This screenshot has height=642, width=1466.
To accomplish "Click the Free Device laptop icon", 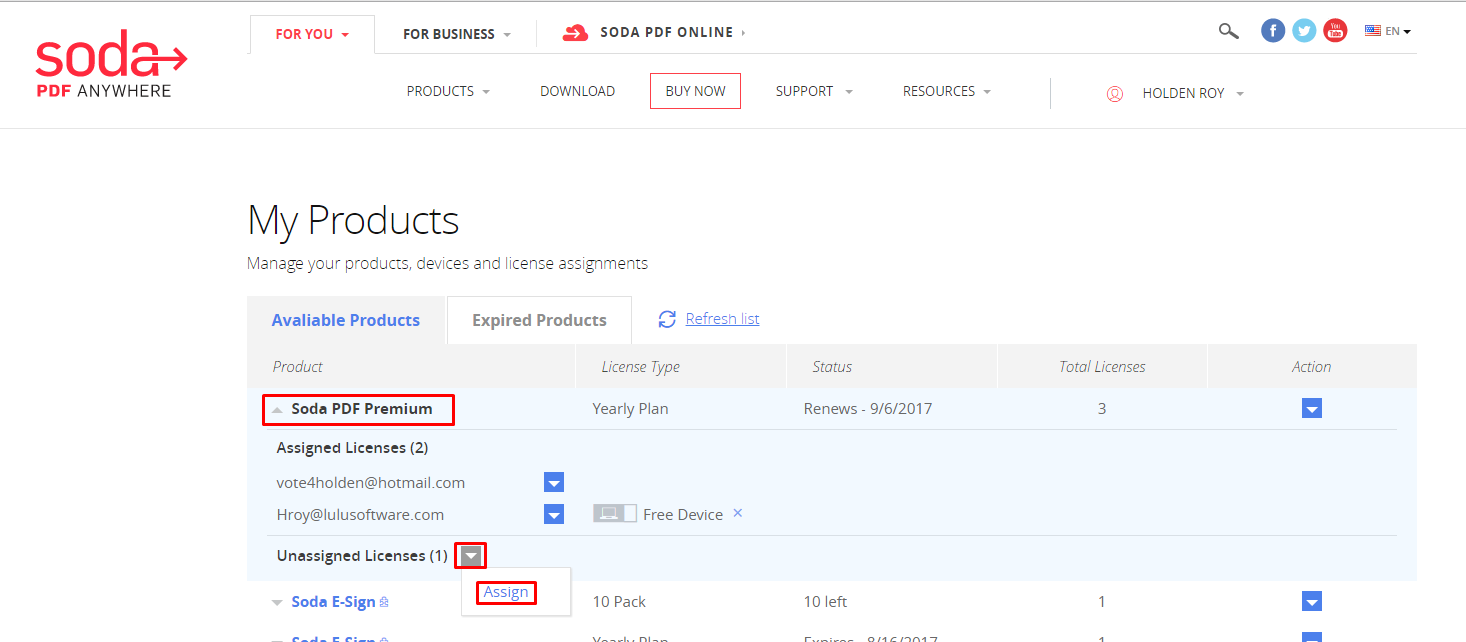I will [x=615, y=514].
